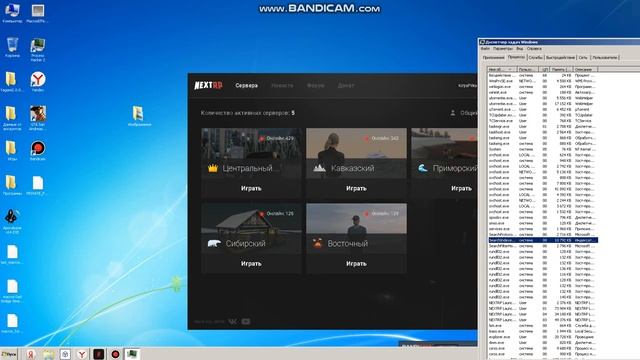
Task: Go to the Донат tab in launcher
Action: pyautogui.click(x=346, y=85)
